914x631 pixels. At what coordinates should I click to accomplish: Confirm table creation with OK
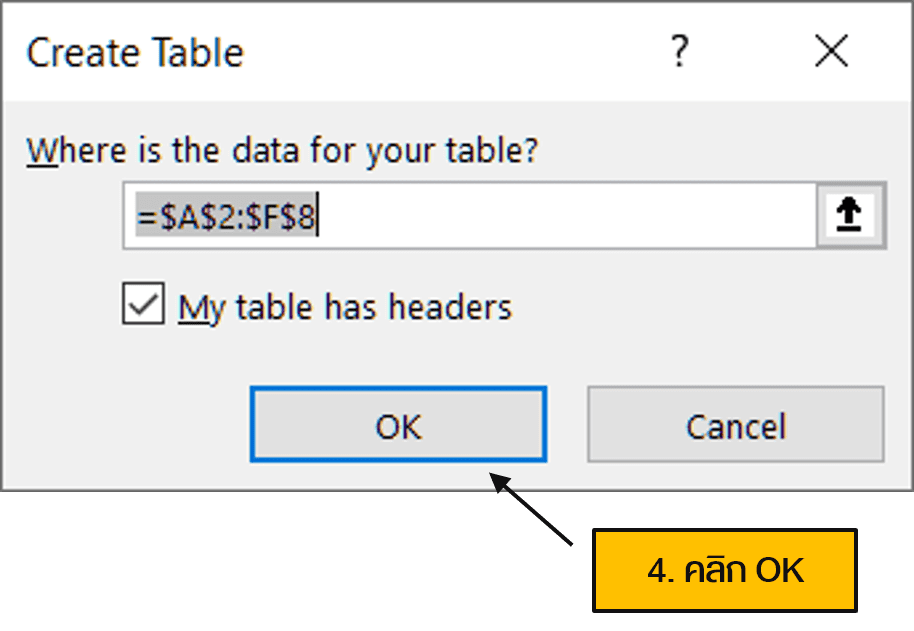click(398, 425)
